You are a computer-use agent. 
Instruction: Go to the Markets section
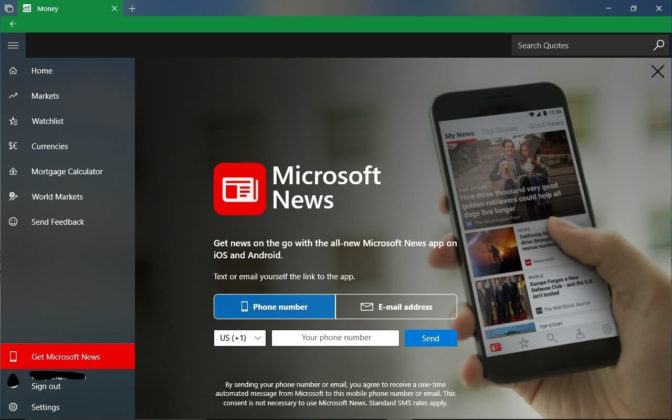pos(68,96)
